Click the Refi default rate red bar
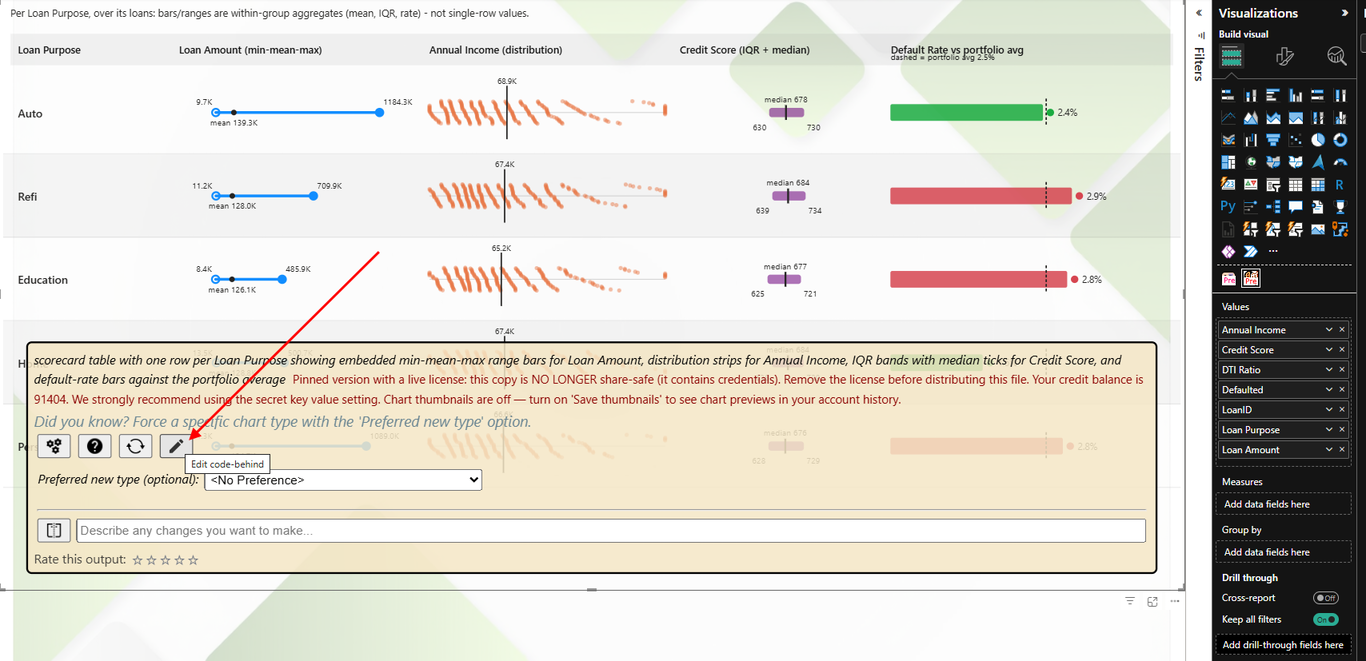Image resolution: width=1366 pixels, height=661 pixels. click(x=980, y=196)
